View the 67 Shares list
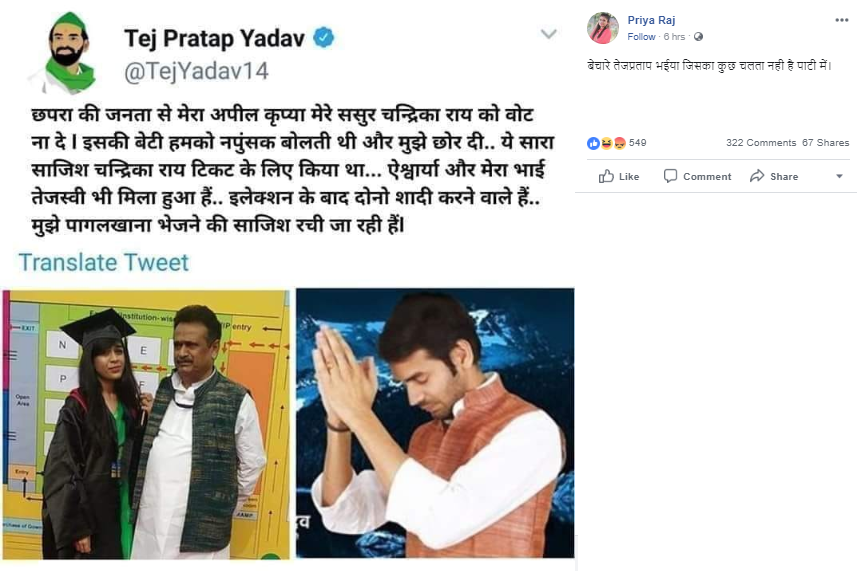This screenshot has height=571, width=857. [825, 143]
